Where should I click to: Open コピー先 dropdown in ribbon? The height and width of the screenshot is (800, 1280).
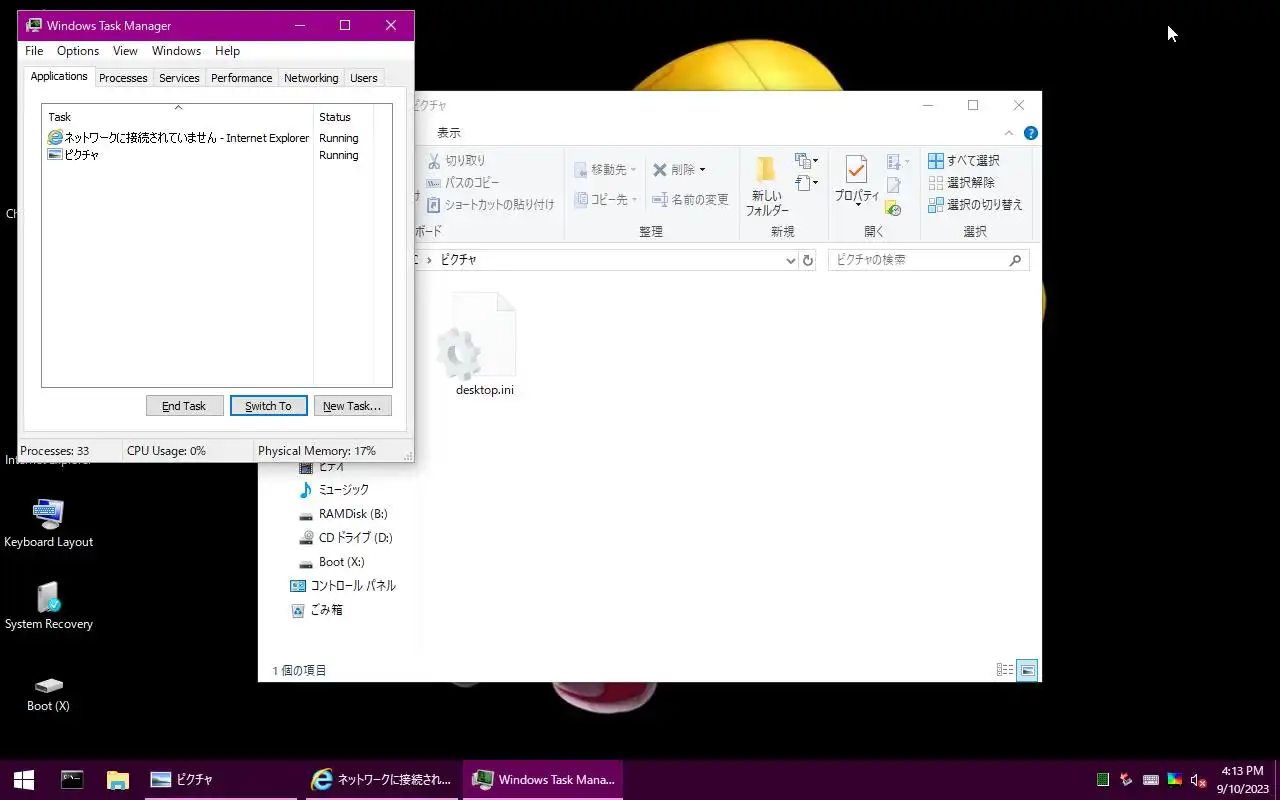click(x=606, y=200)
